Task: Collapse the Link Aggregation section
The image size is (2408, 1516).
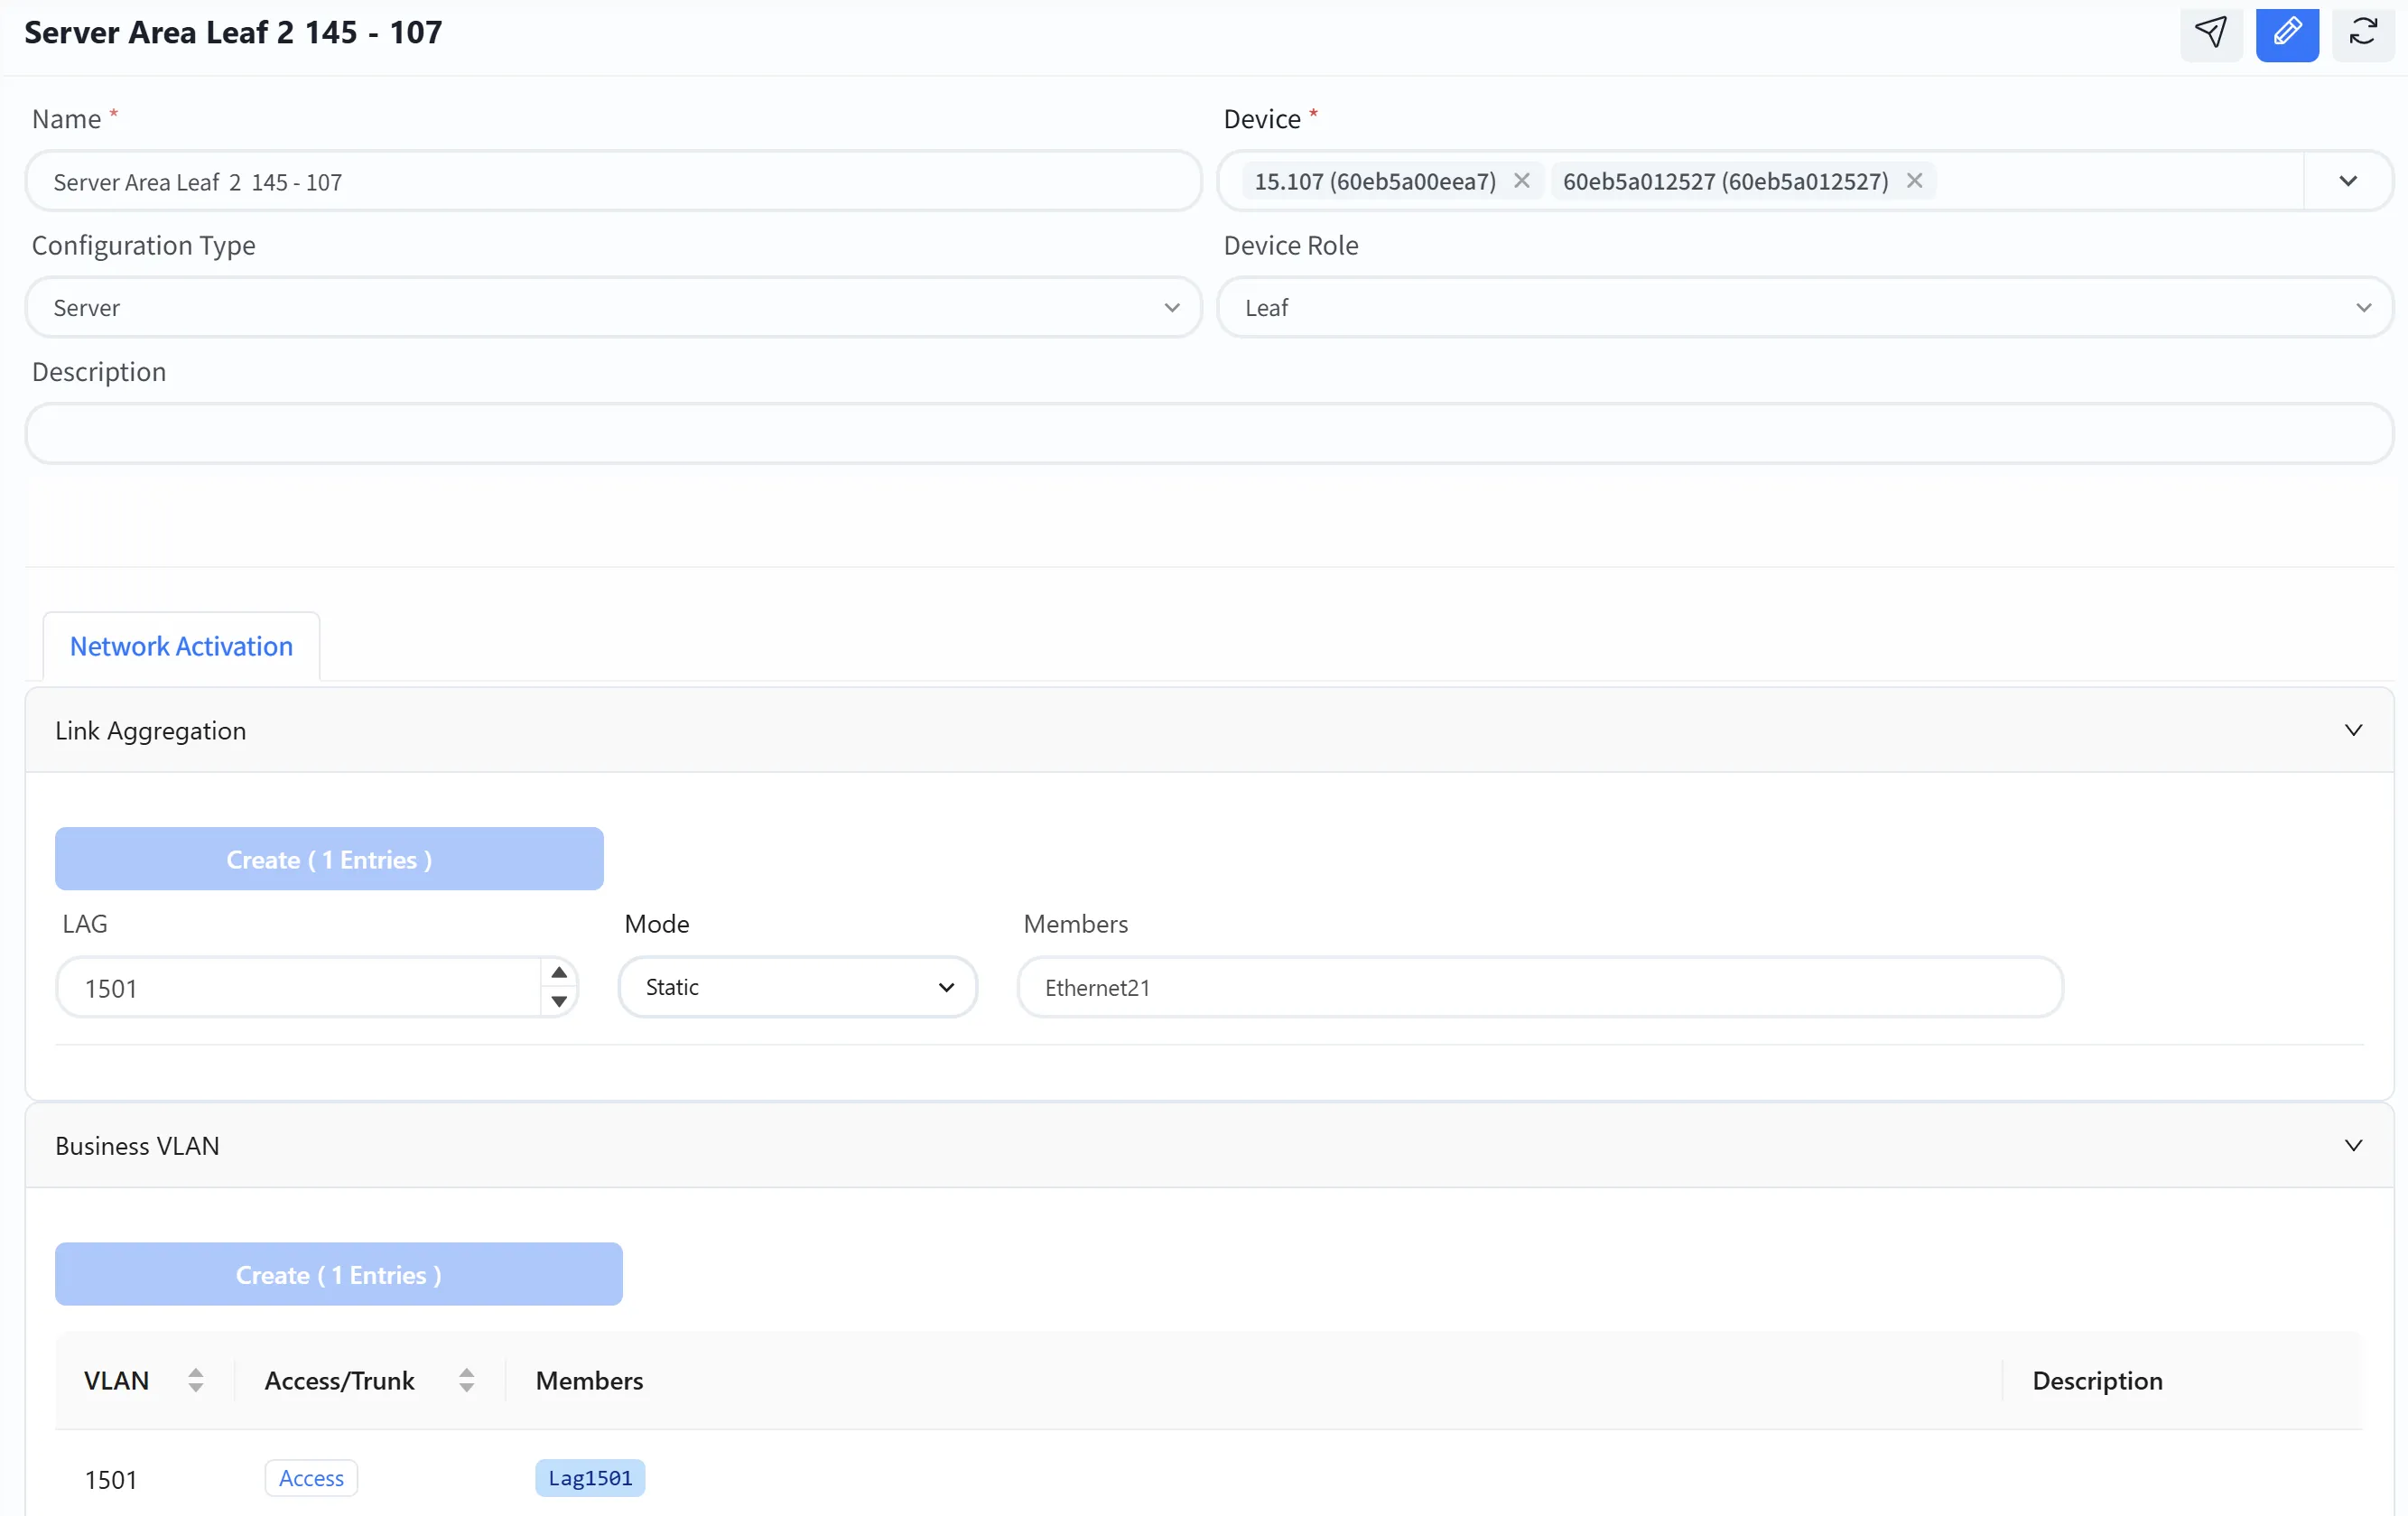Action: coord(2354,730)
